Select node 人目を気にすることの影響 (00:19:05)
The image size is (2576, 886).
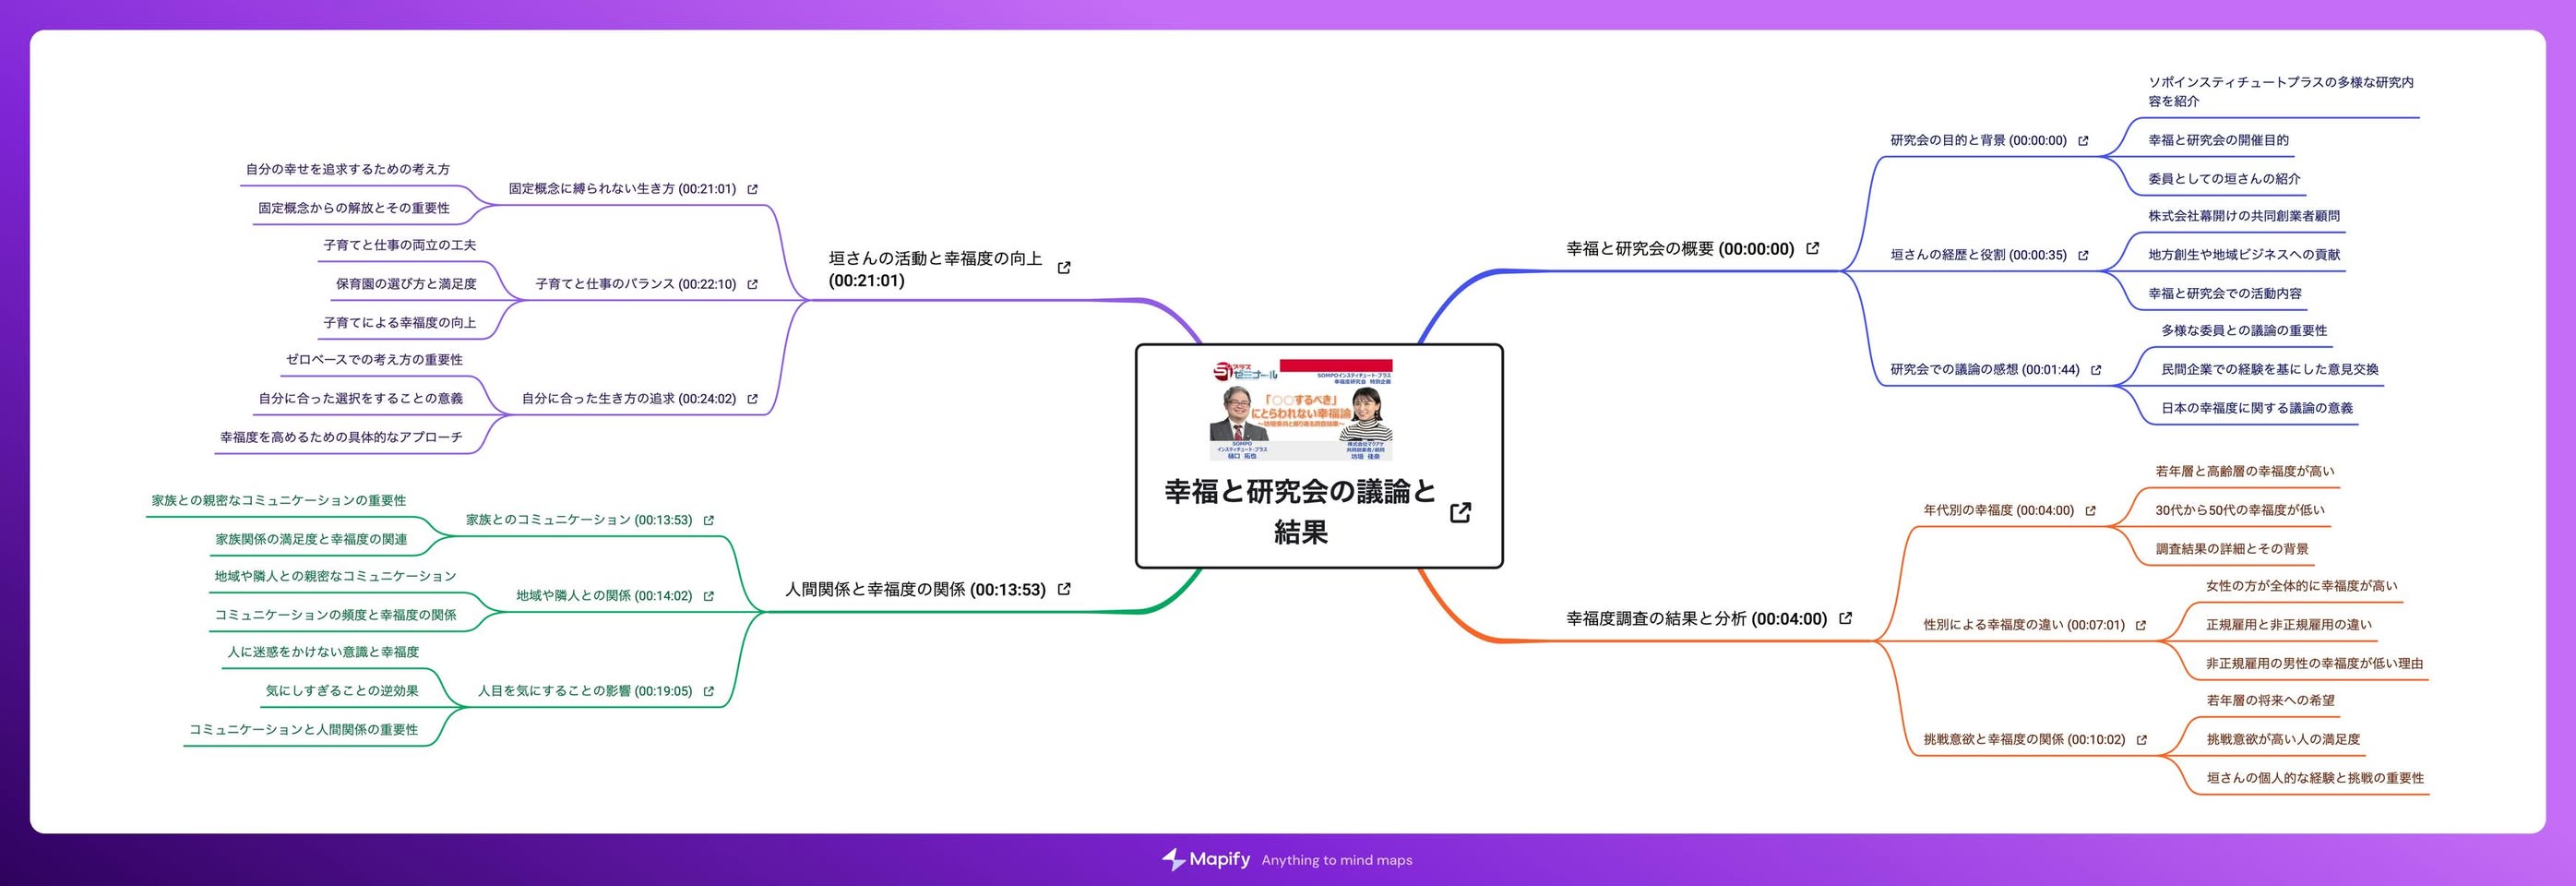[585, 691]
